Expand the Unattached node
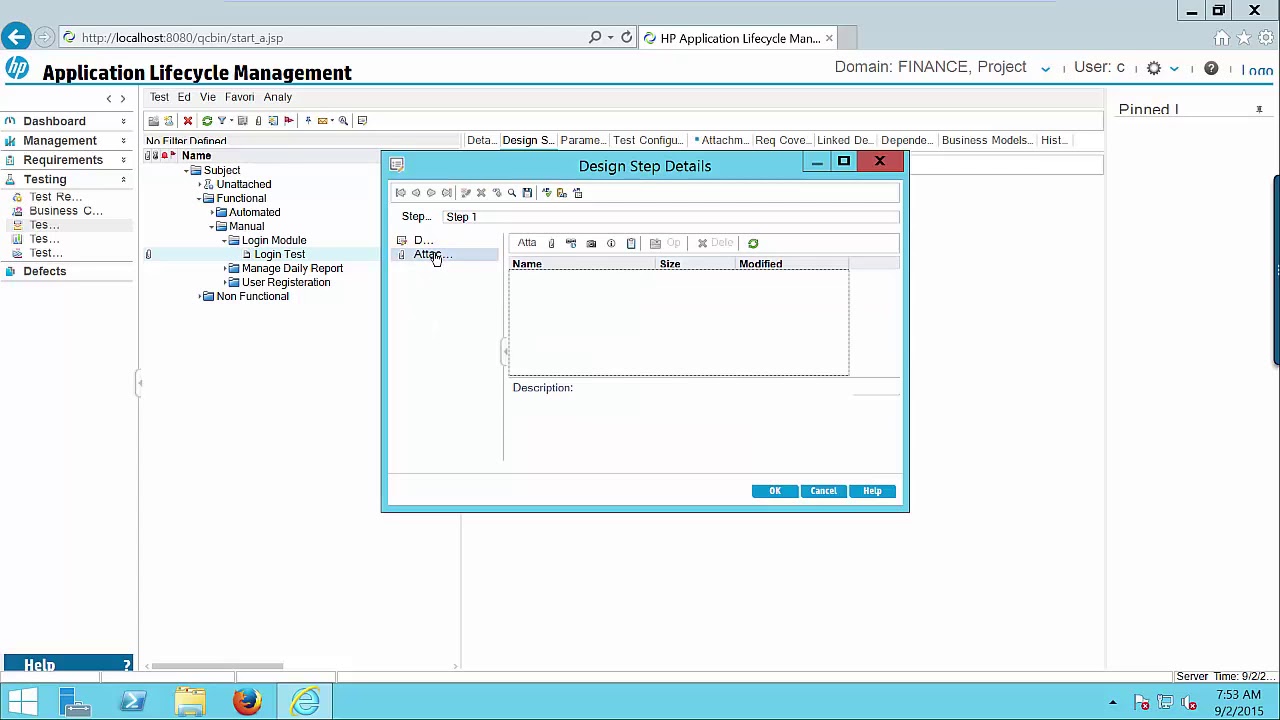Viewport: 1280px width, 720px height. [x=198, y=185]
